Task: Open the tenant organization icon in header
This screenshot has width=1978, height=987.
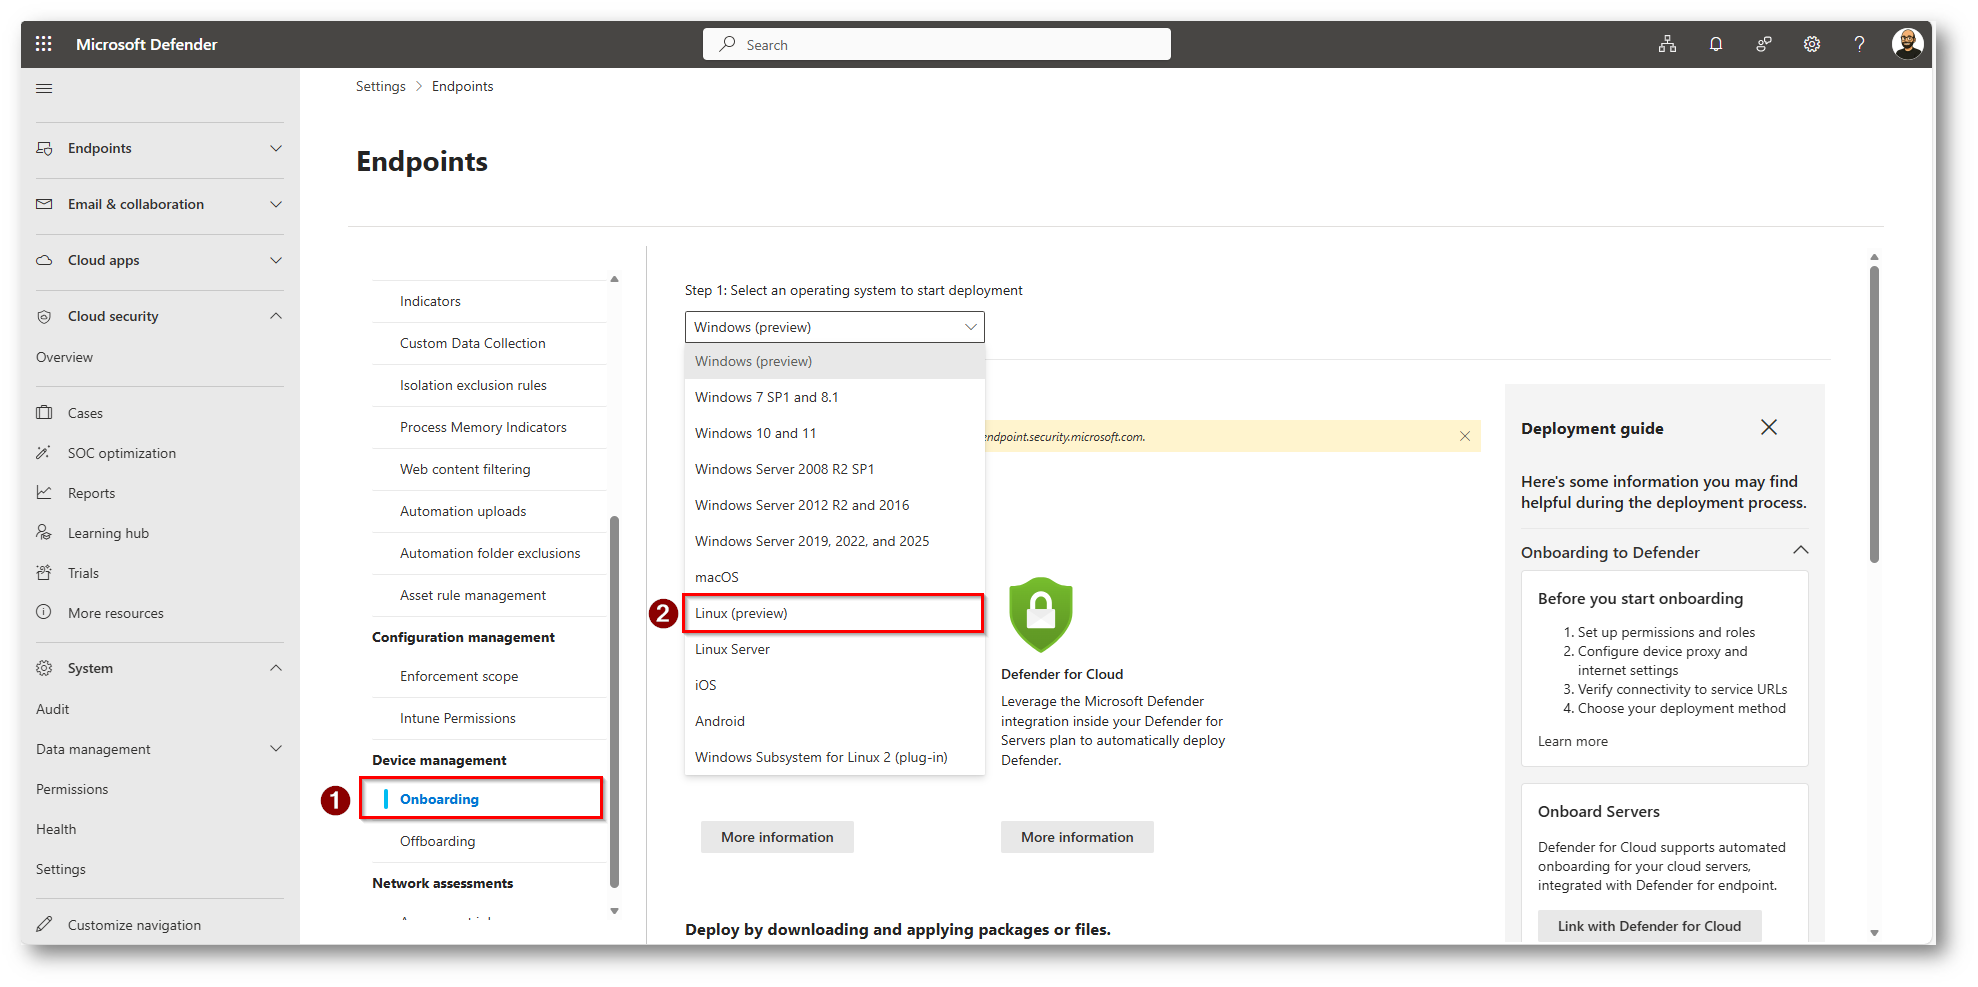Action: (x=1667, y=44)
